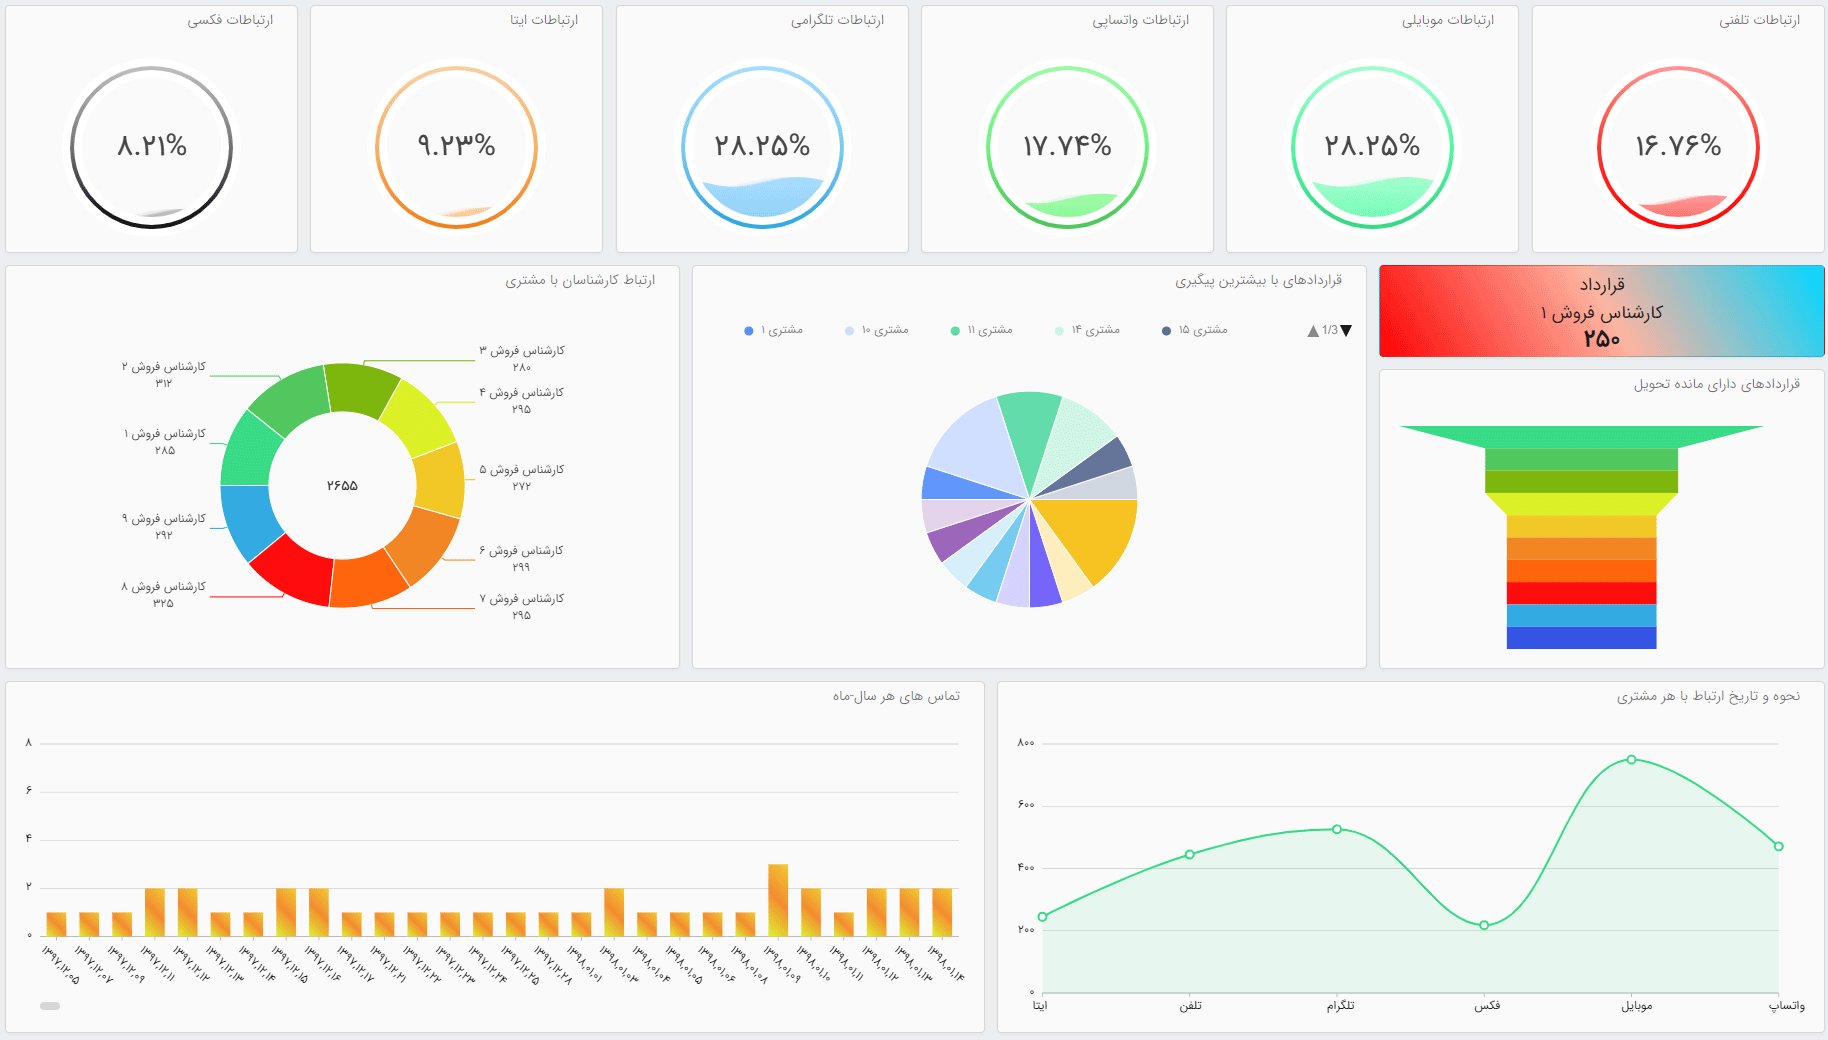Viewport: 1828px width, 1040px height.
Task: Click the قراردادهای دارای مانده تحویل funnel title
Action: 1716,384
